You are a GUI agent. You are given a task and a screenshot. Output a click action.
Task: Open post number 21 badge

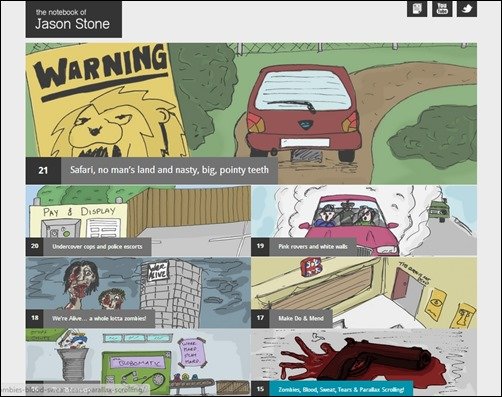pos(43,171)
